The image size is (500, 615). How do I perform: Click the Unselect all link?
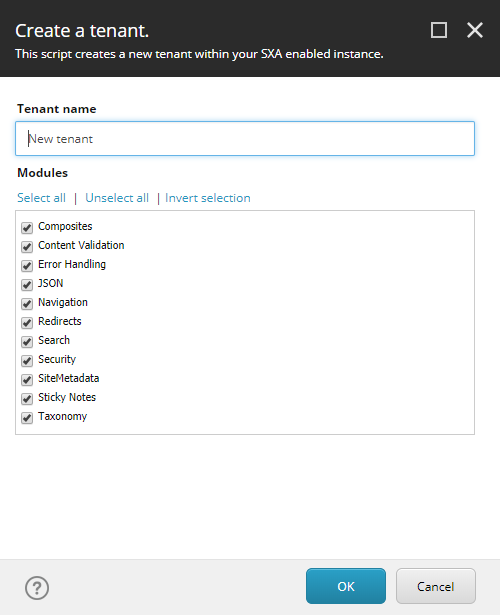pyautogui.click(x=117, y=198)
